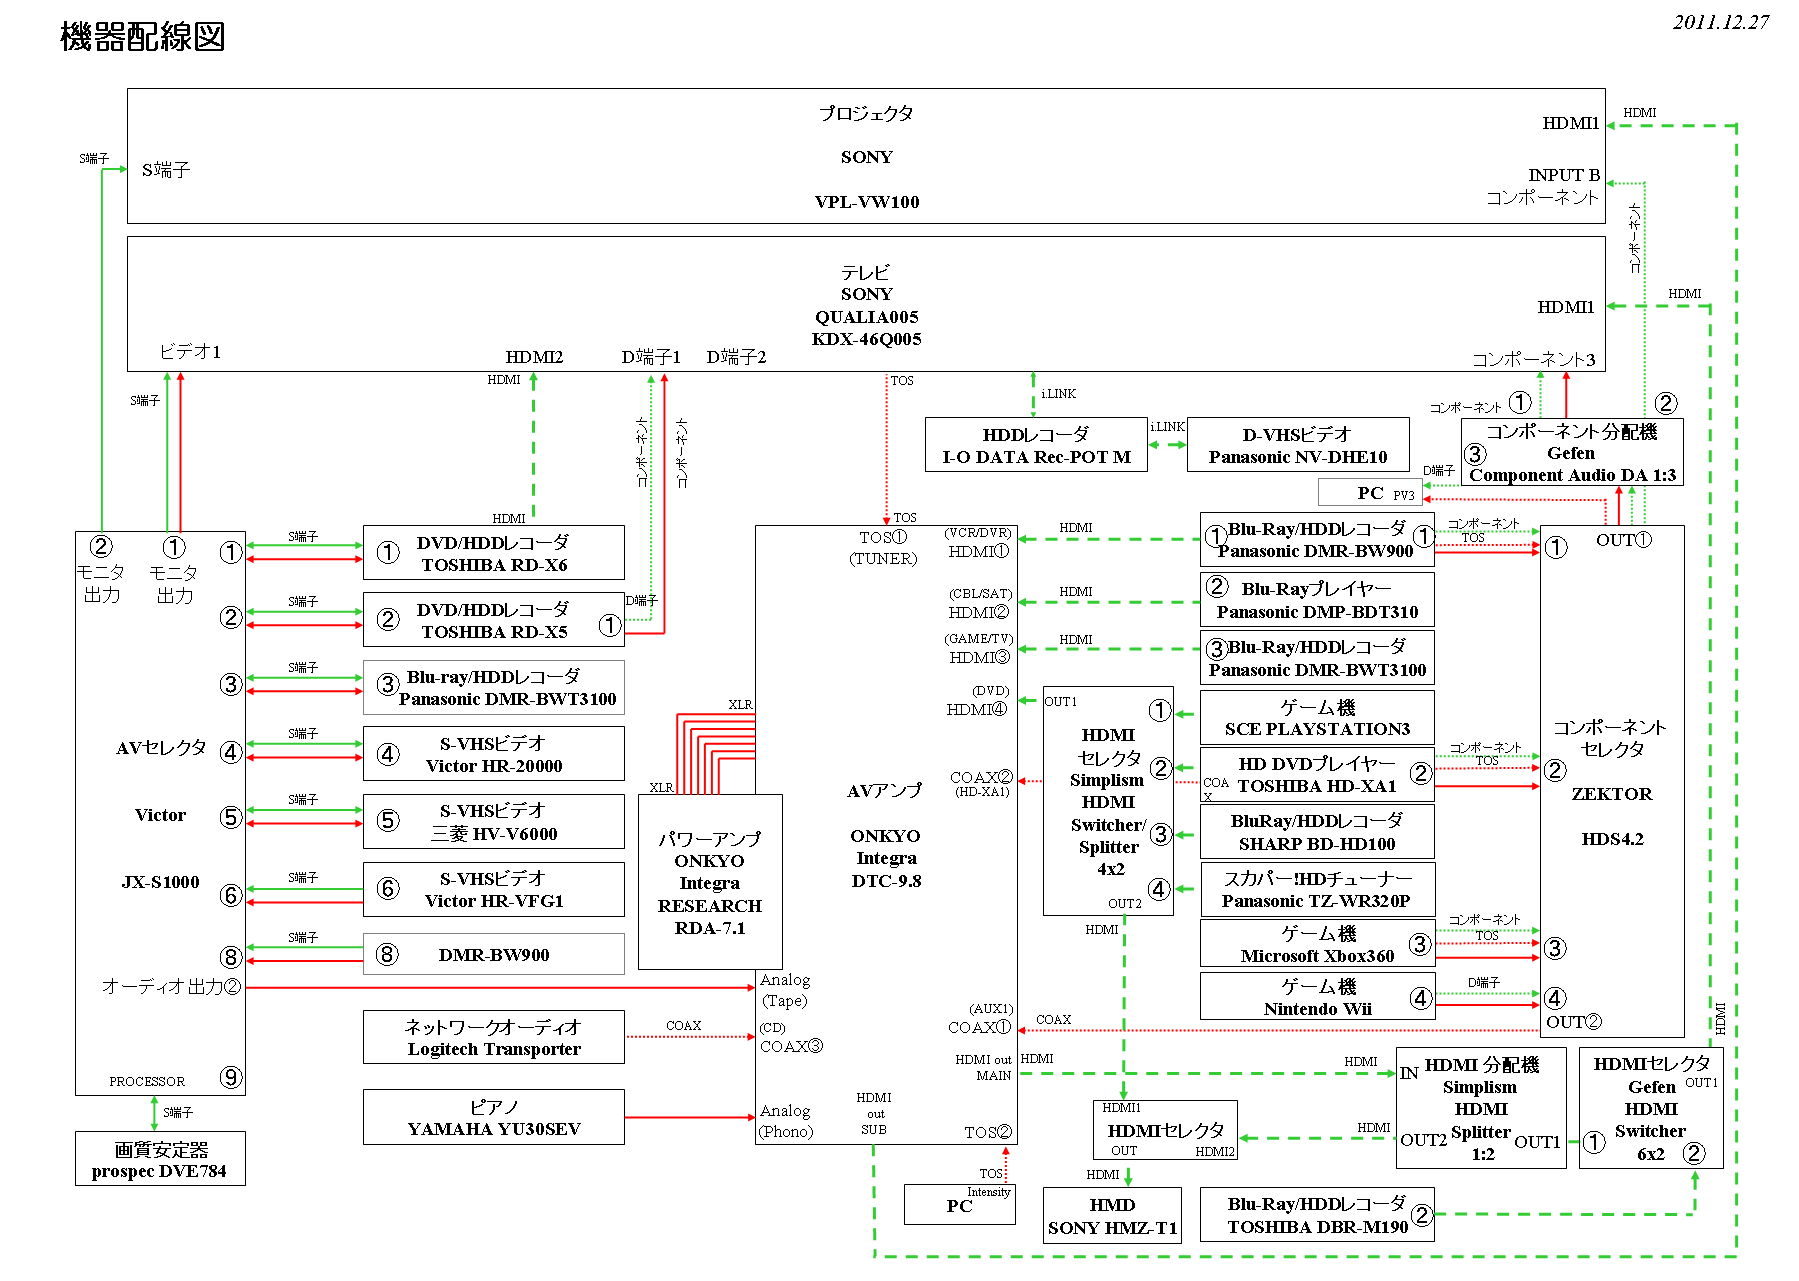The height and width of the screenshot is (1281, 1799).
Task: Click the 2011.12.27 date text
Action: 1720,22
